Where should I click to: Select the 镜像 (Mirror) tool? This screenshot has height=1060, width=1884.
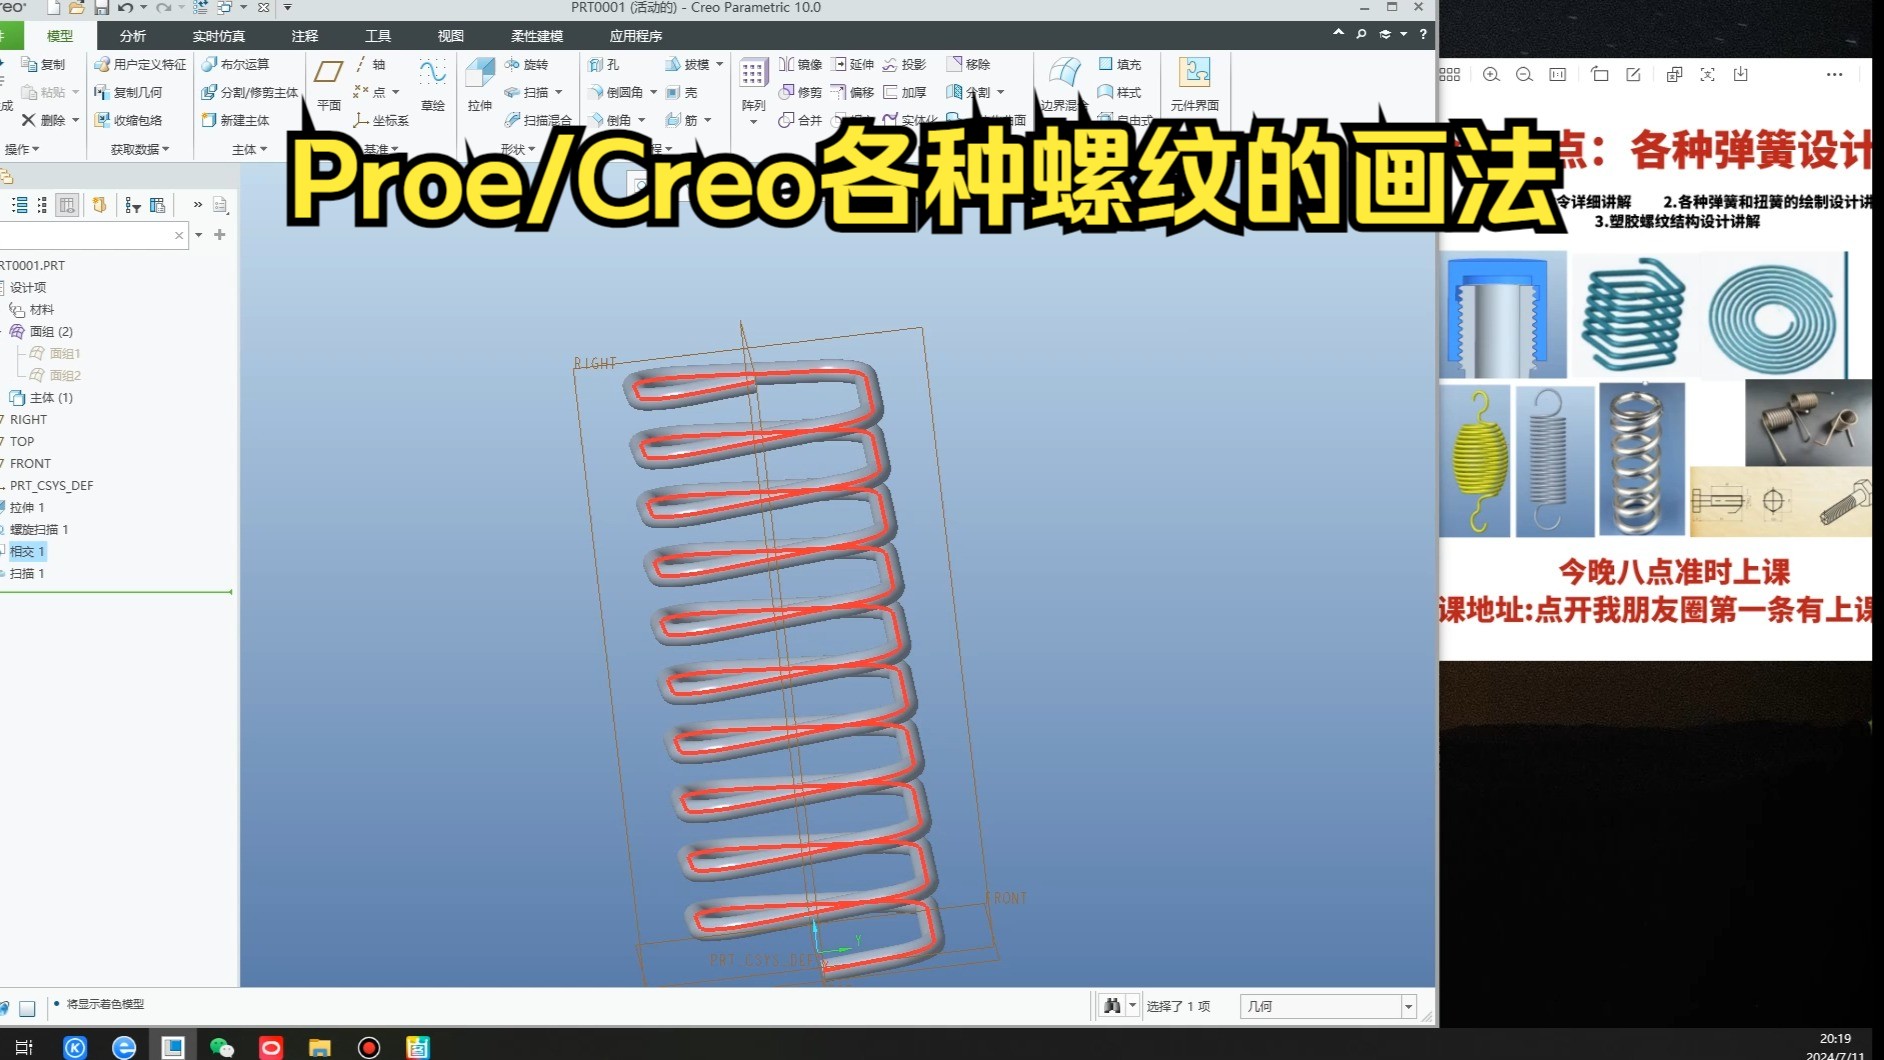pos(800,64)
